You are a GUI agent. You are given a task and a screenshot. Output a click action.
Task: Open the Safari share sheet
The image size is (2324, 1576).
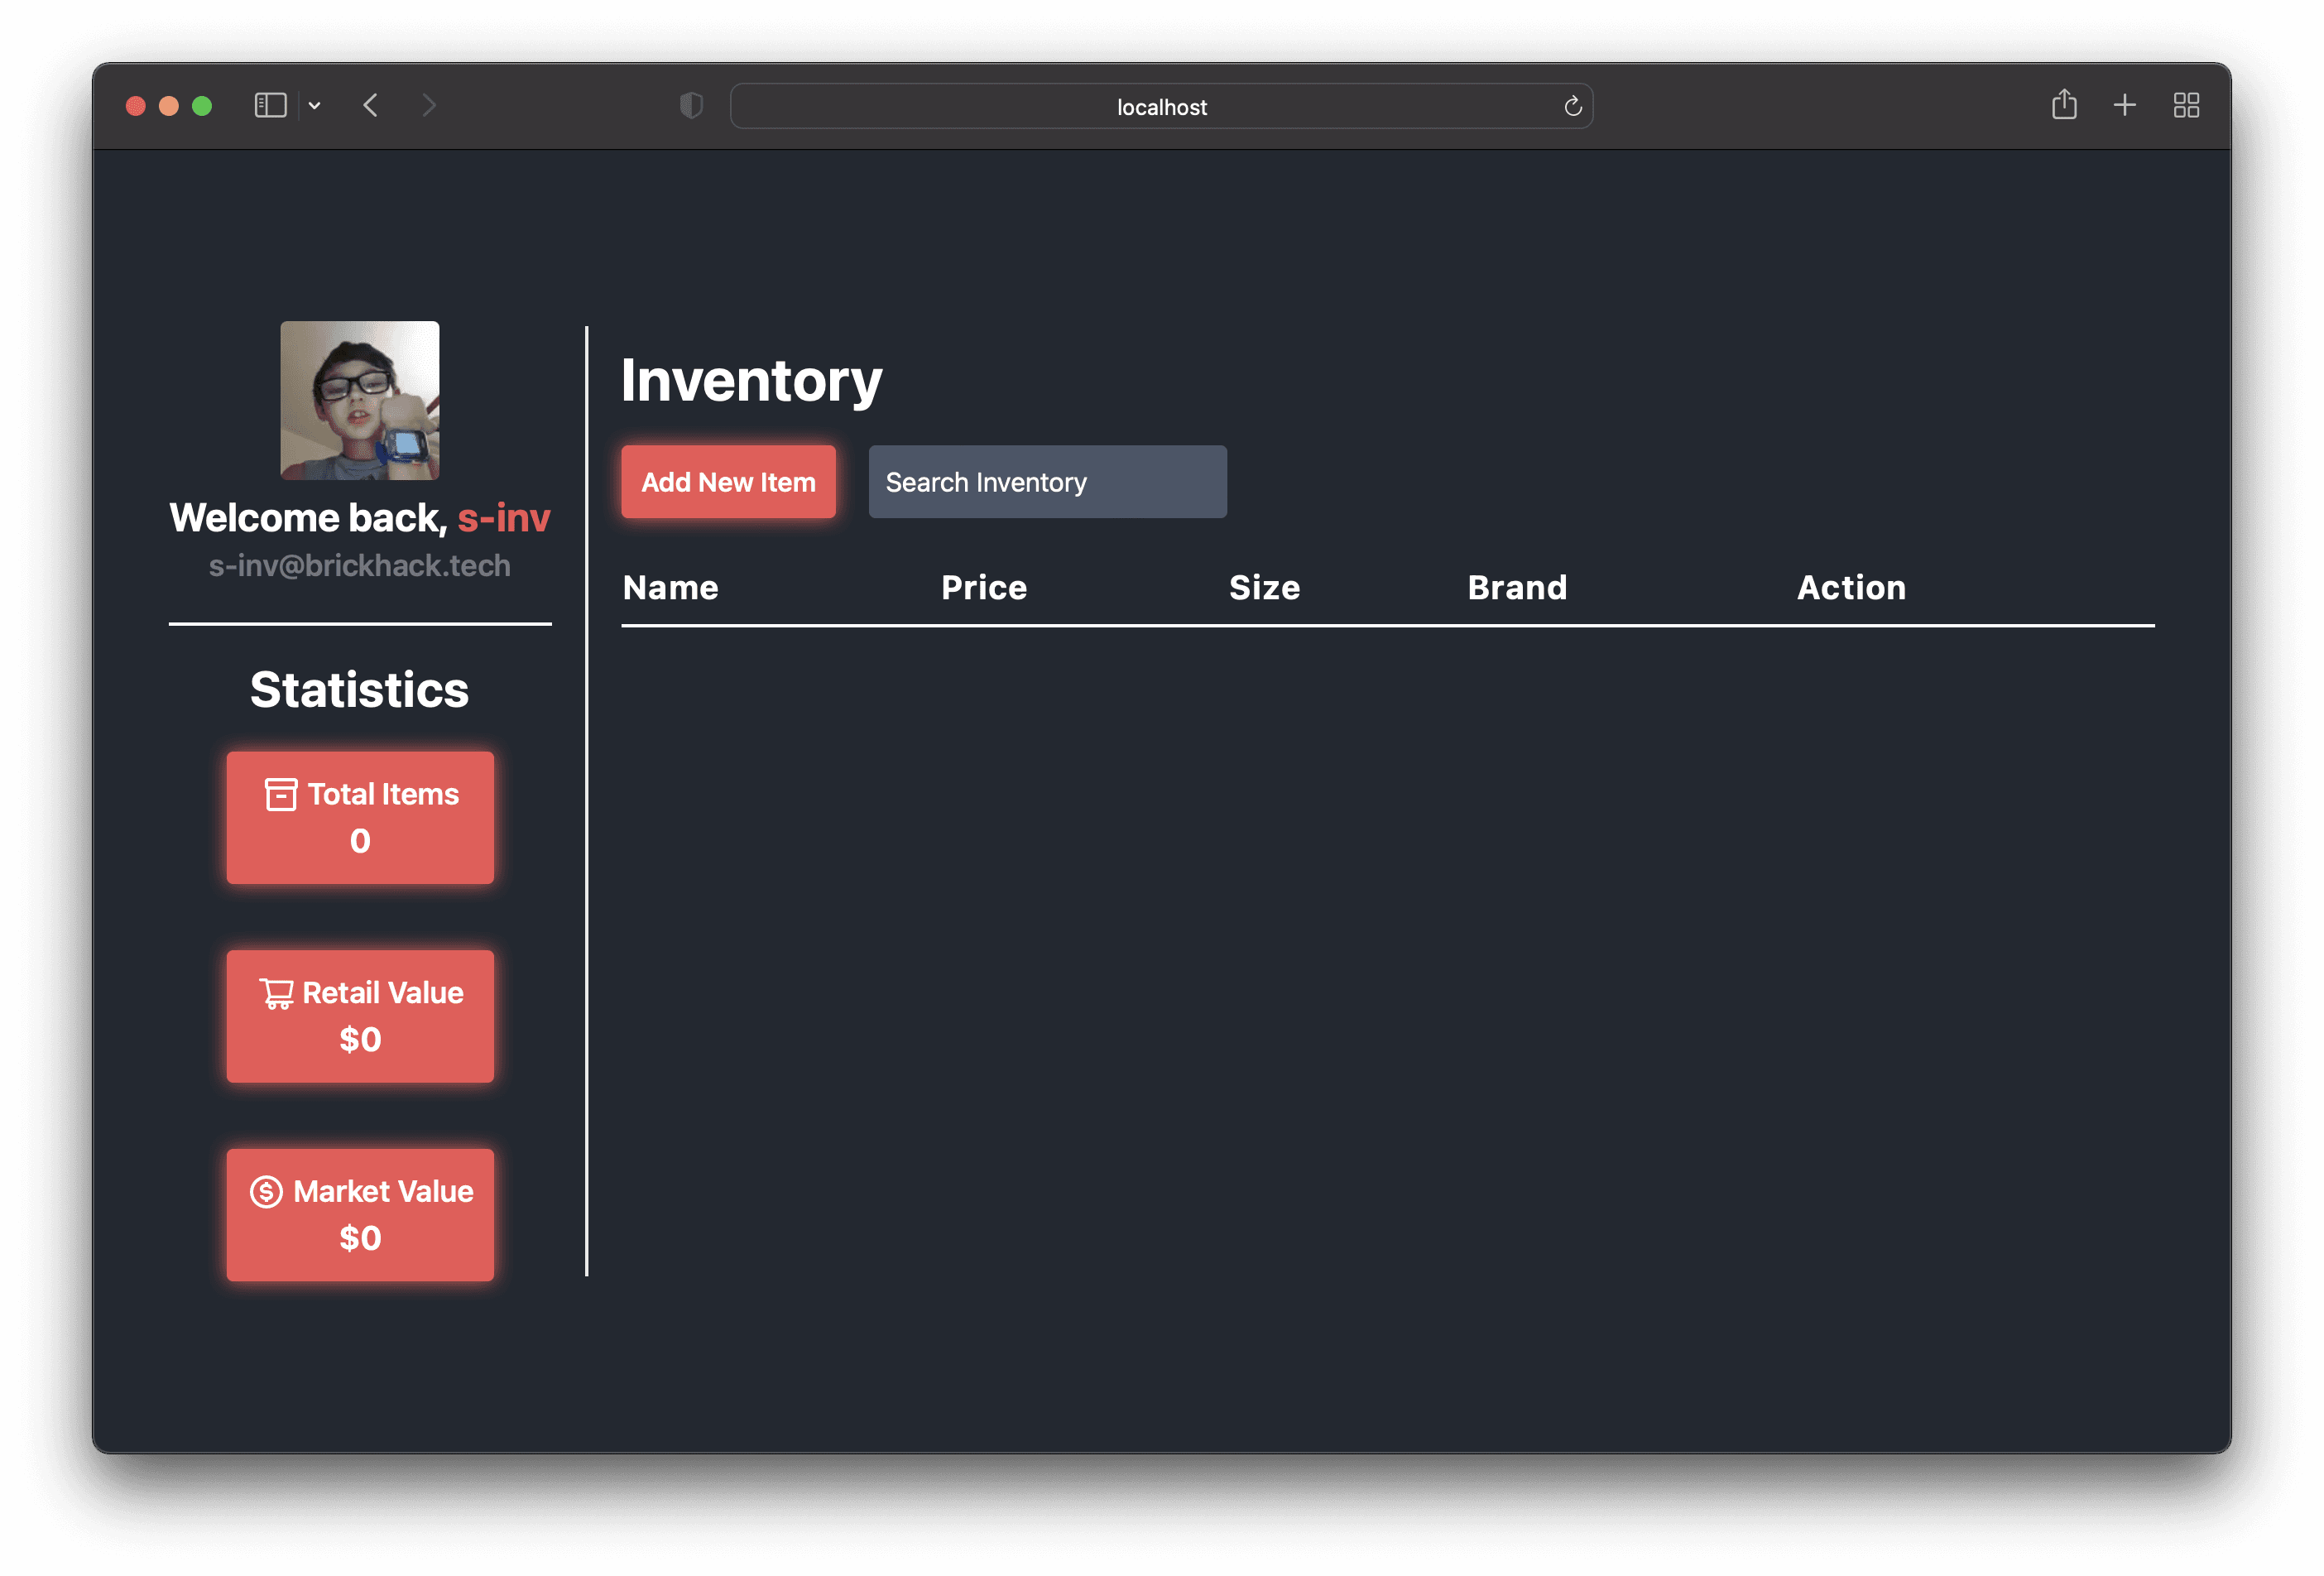coord(2063,105)
